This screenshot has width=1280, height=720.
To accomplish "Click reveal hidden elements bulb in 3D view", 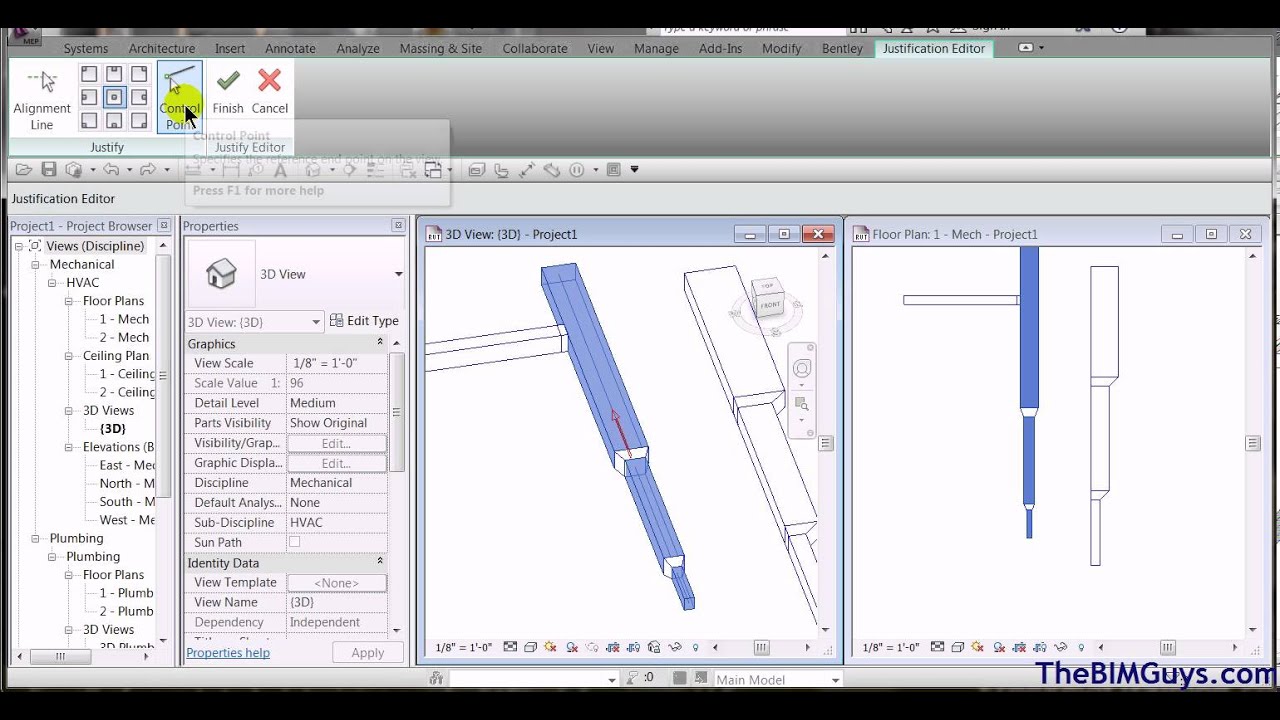I will (696, 647).
